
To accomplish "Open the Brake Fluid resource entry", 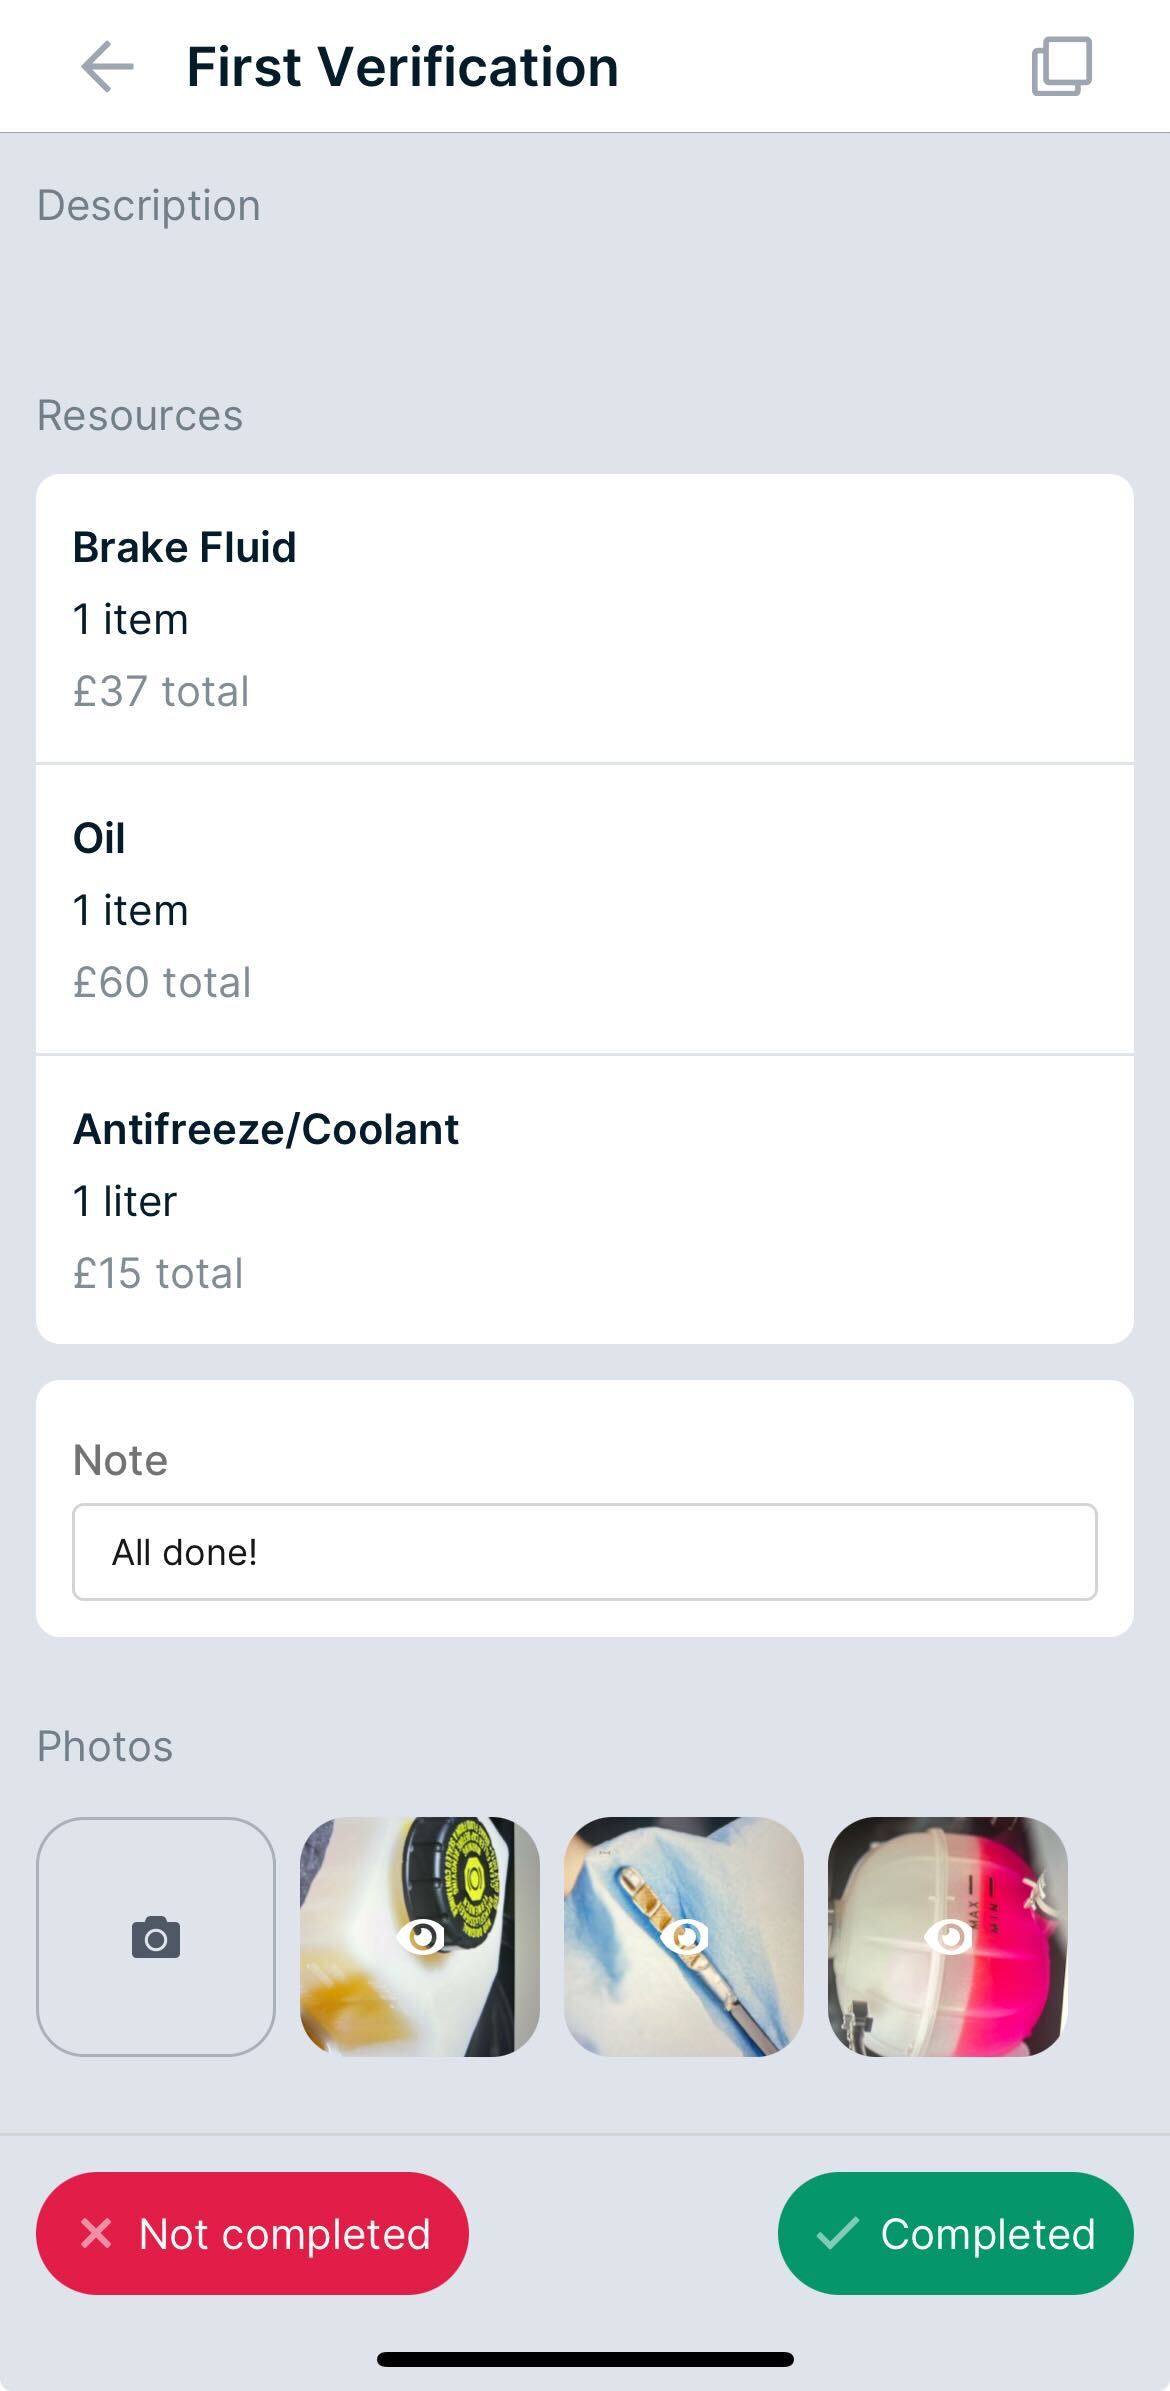I will (x=584, y=618).
